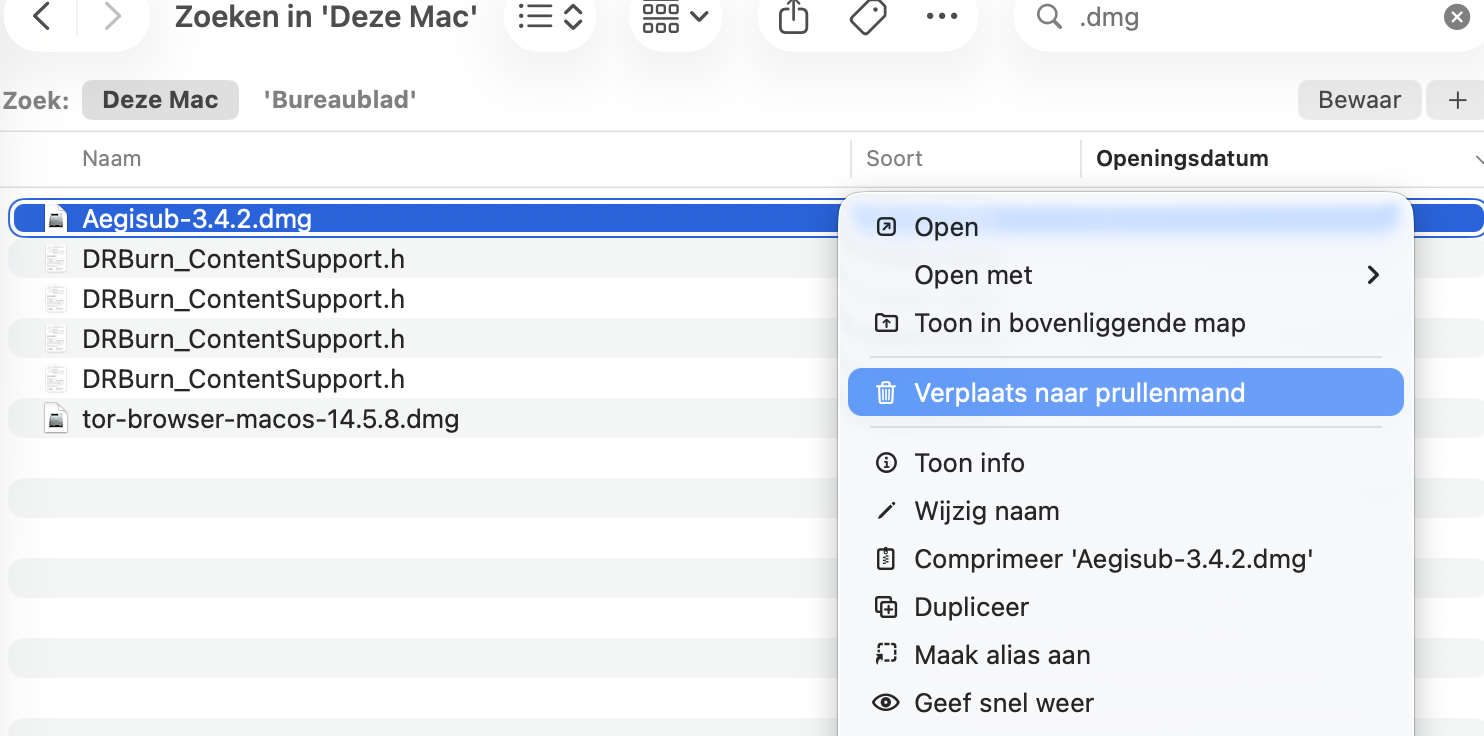The height and width of the screenshot is (736, 1484).
Task: Add search criterion with plus button
Action: (1457, 100)
